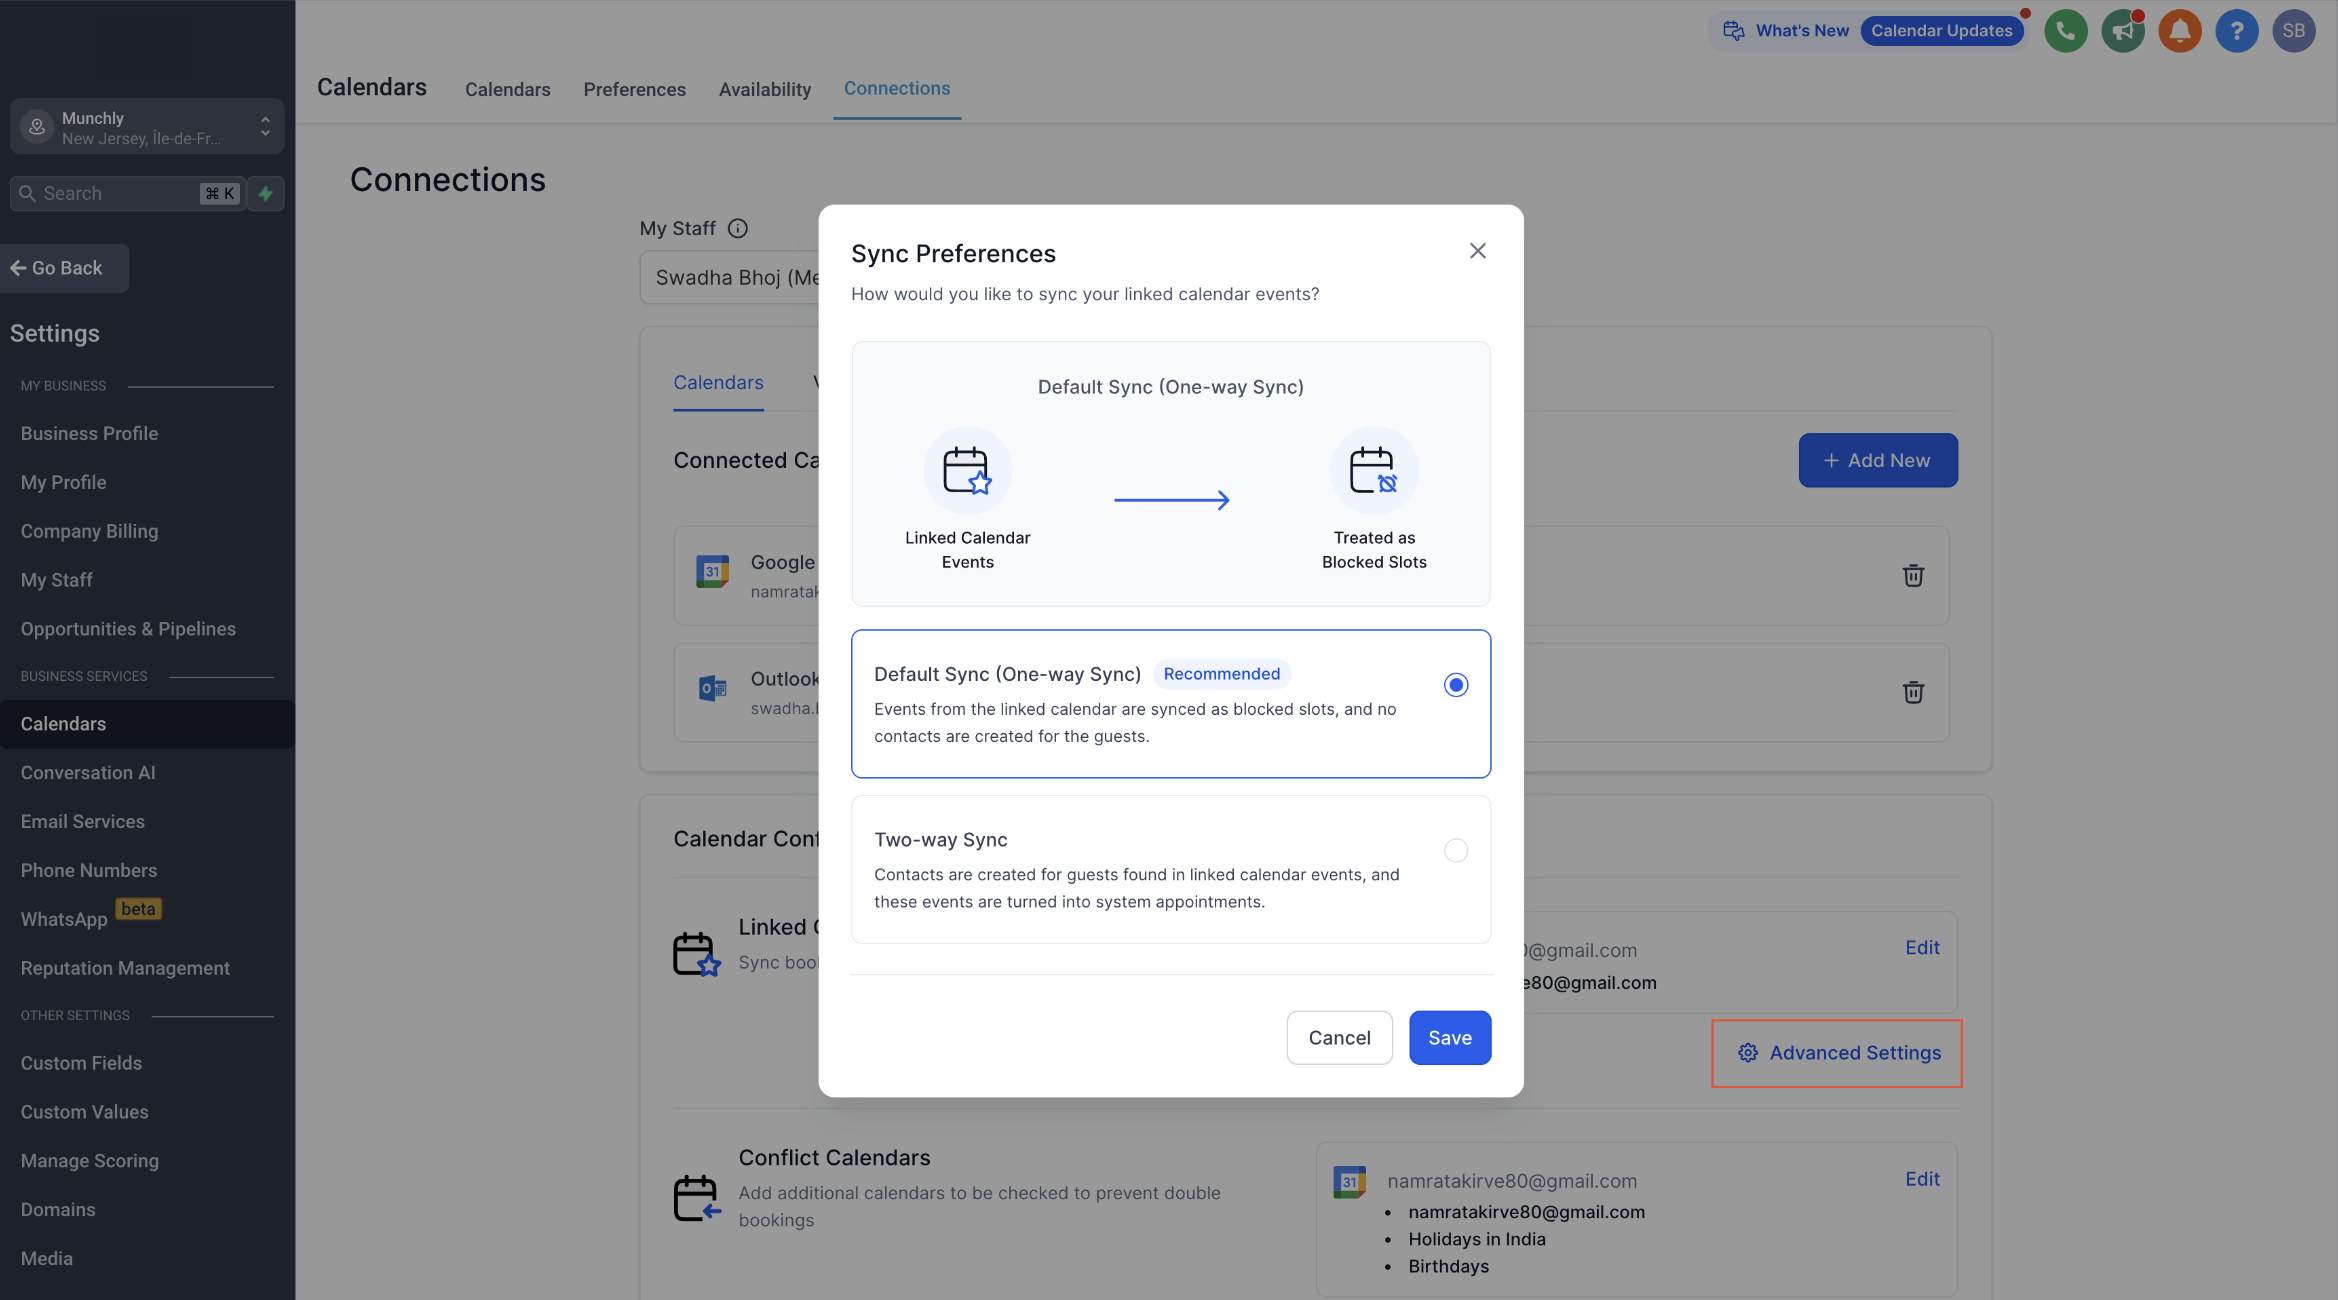2338x1300 pixels.
Task: Save the Sync Preferences
Action: click(1450, 1037)
